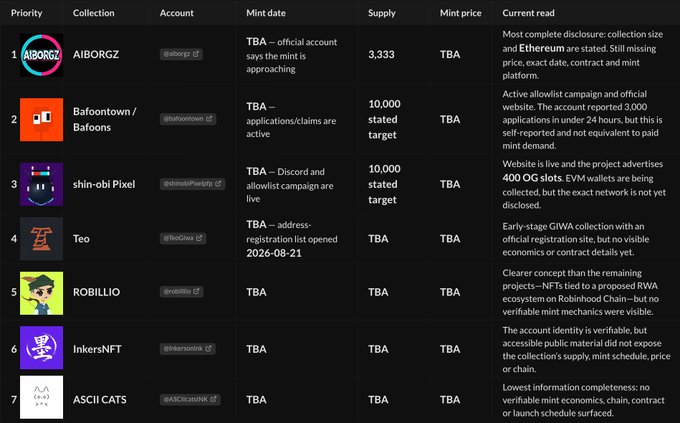The width and height of the screenshot is (680, 423).
Task: Click 'The account identity is verifiable' read
Action: [x=586, y=349]
